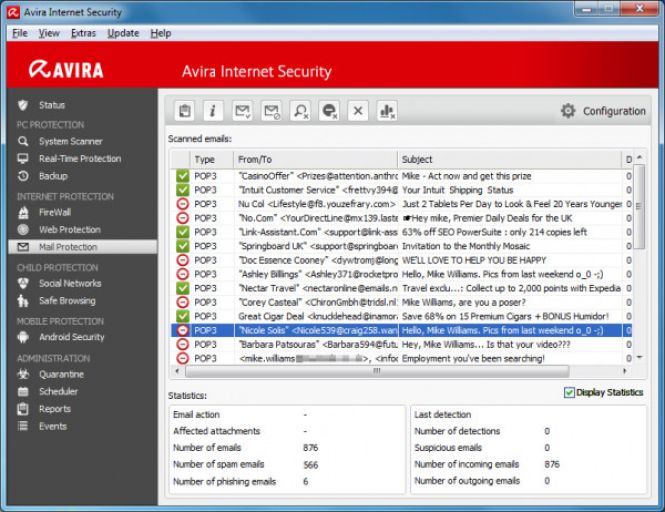Click the Social Networks icon
Screen dimensions: 665x512
point(23,283)
